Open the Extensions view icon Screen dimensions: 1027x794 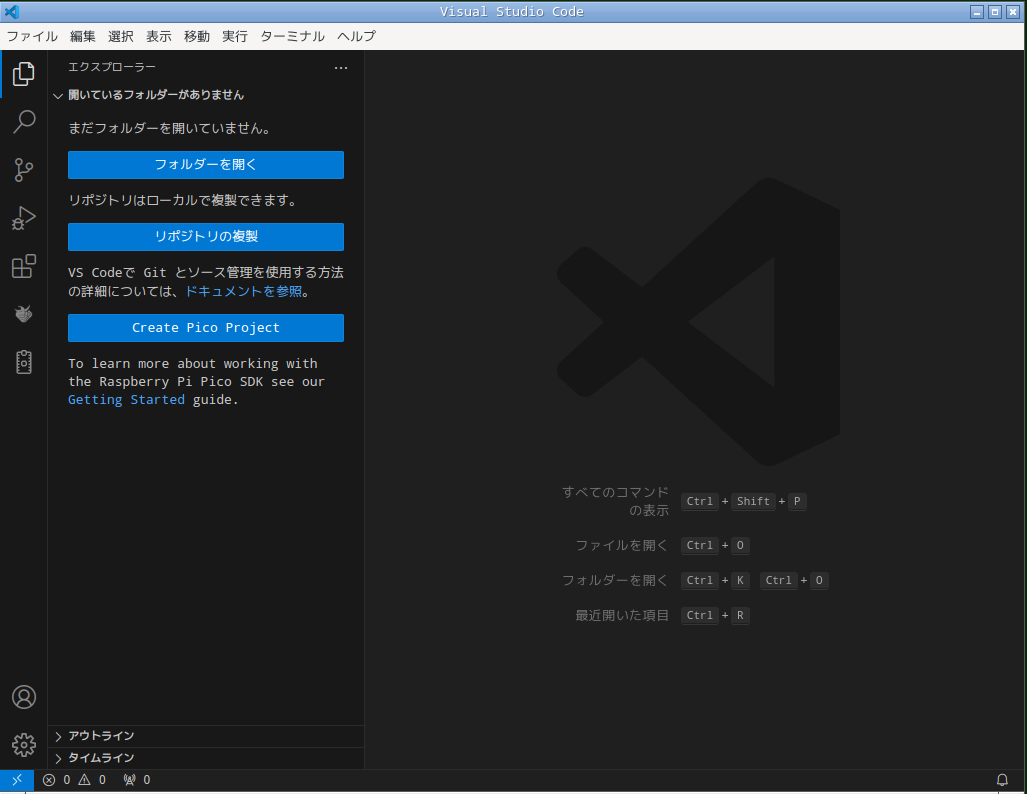(24, 266)
